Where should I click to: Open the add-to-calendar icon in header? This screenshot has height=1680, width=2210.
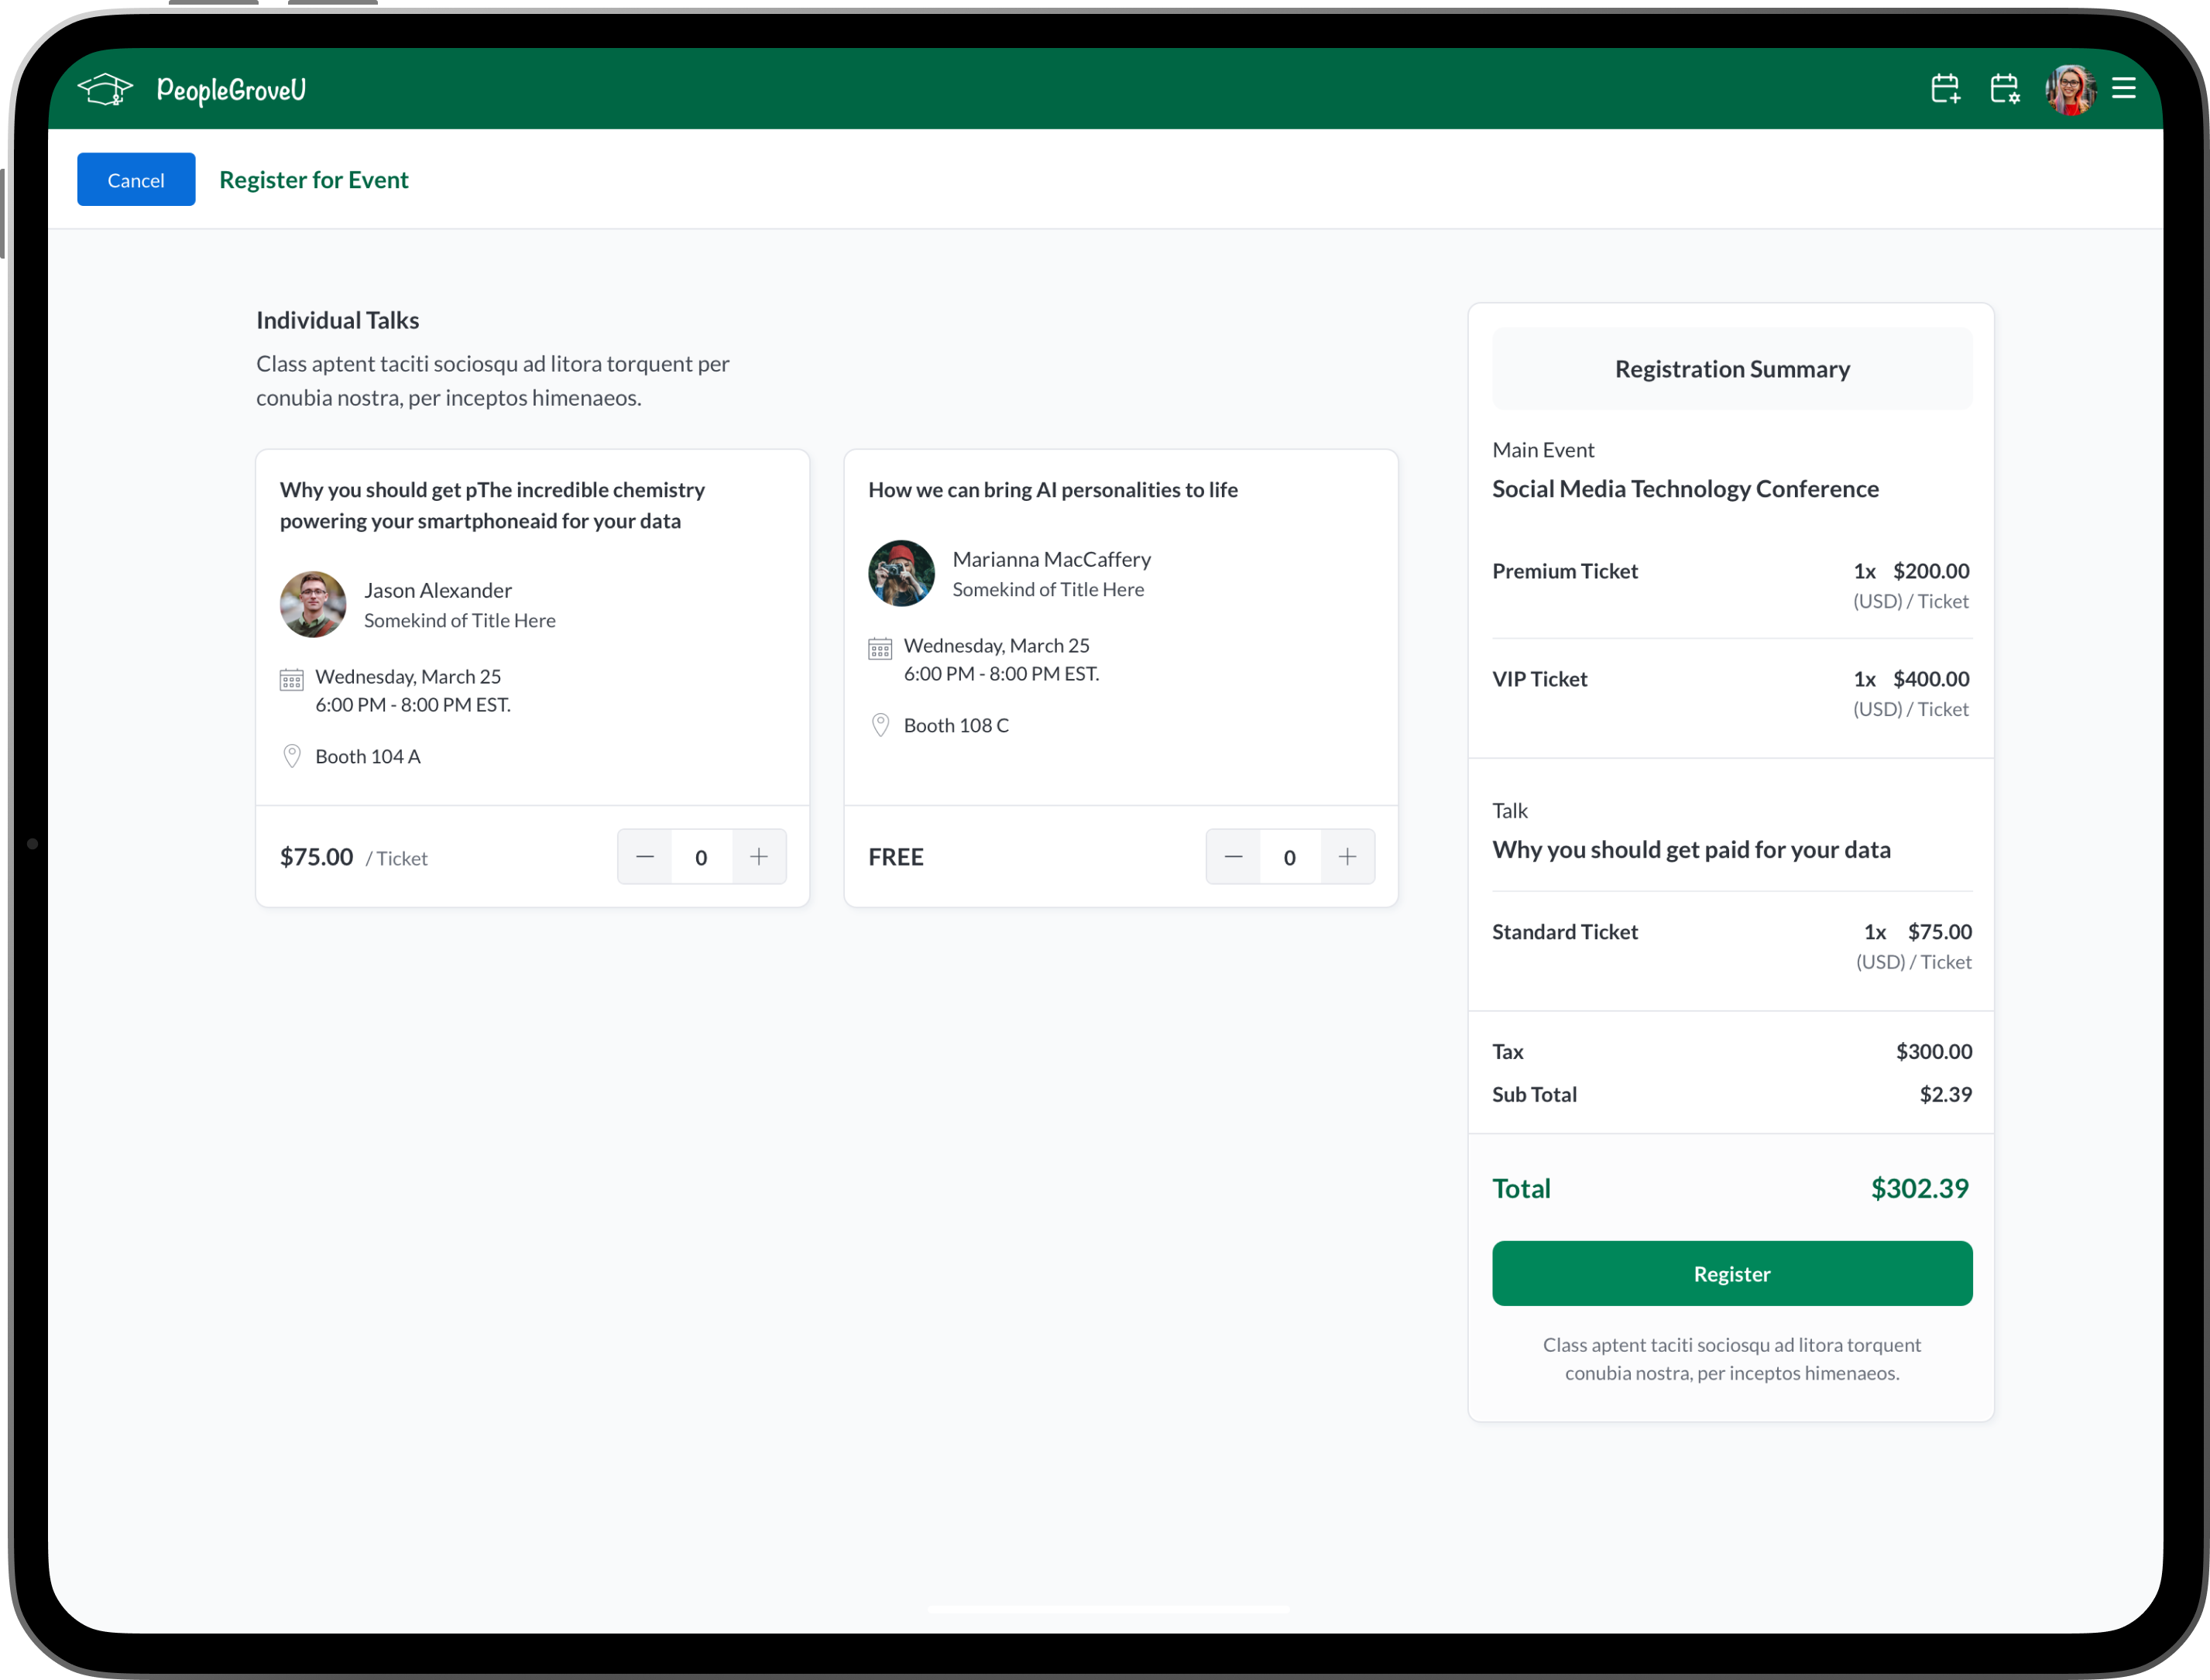(1945, 89)
